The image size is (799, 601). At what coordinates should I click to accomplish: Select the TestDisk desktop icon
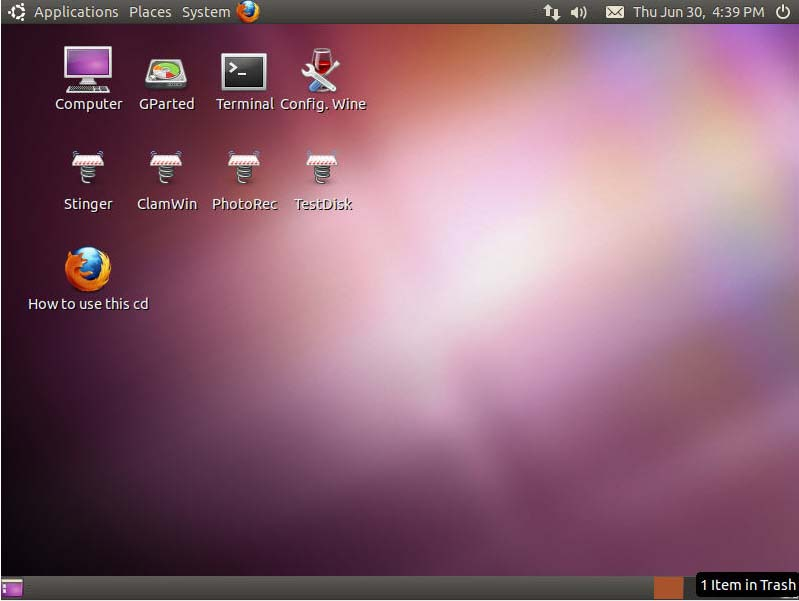tap(322, 170)
